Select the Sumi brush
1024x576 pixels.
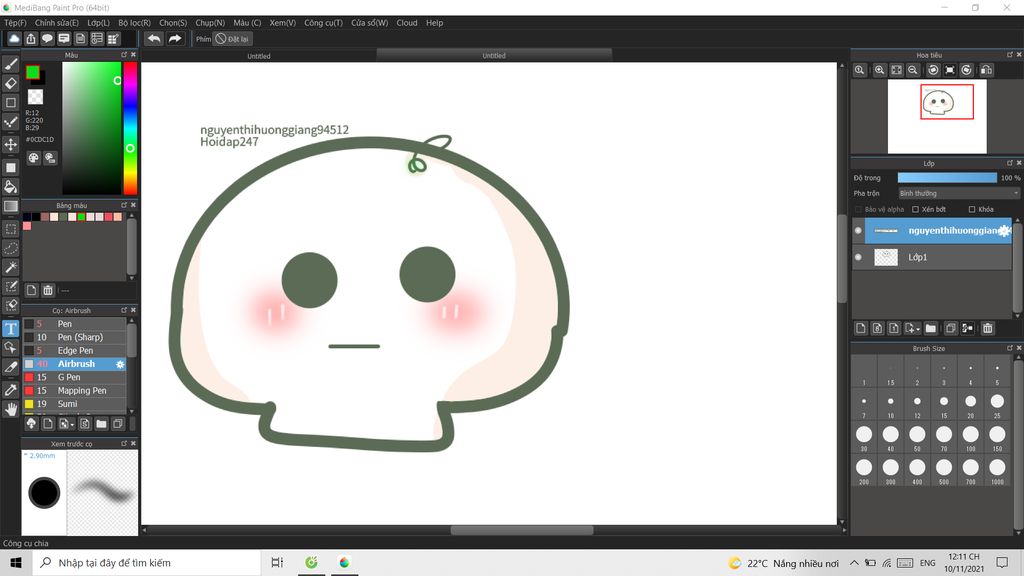coord(74,404)
